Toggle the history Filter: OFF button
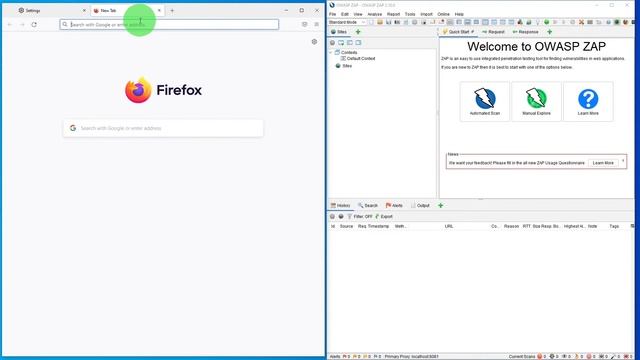 point(360,217)
